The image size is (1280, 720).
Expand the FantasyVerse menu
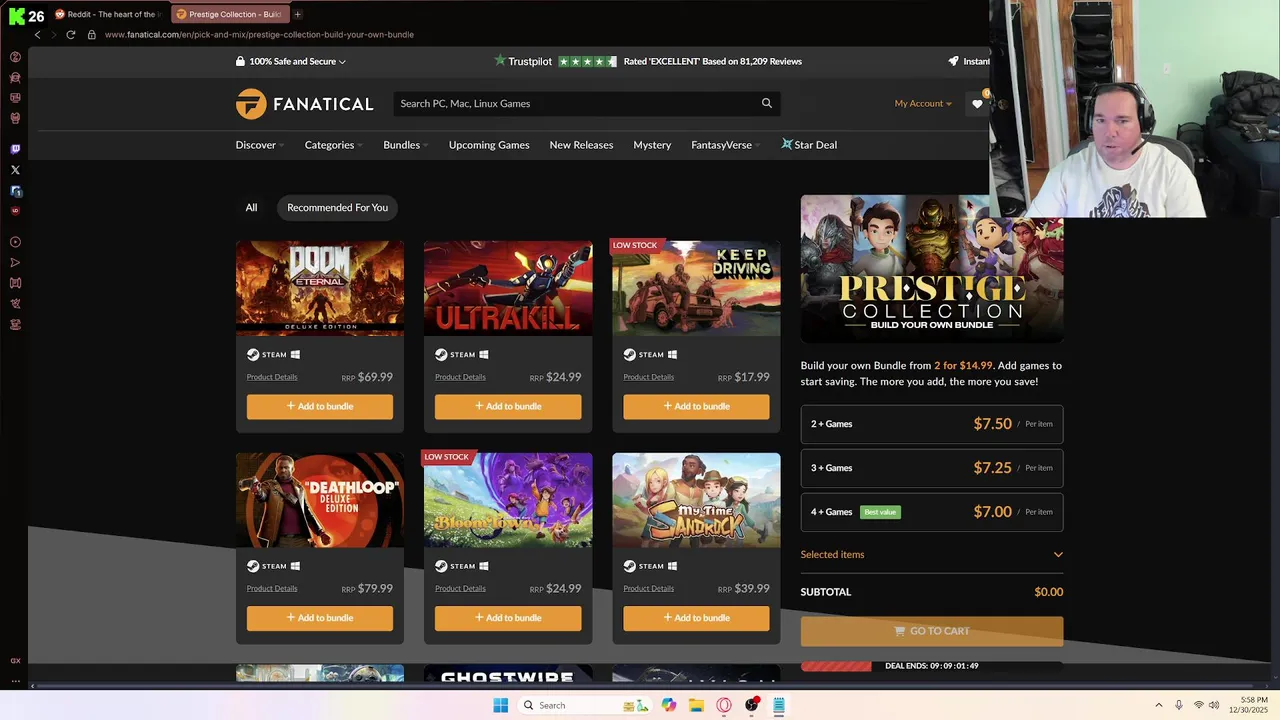(x=725, y=145)
